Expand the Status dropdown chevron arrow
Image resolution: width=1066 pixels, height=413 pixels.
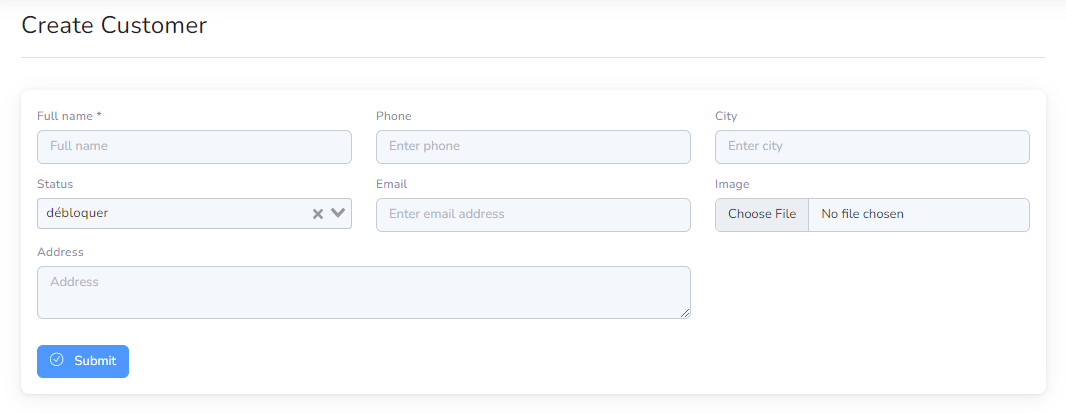click(338, 213)
